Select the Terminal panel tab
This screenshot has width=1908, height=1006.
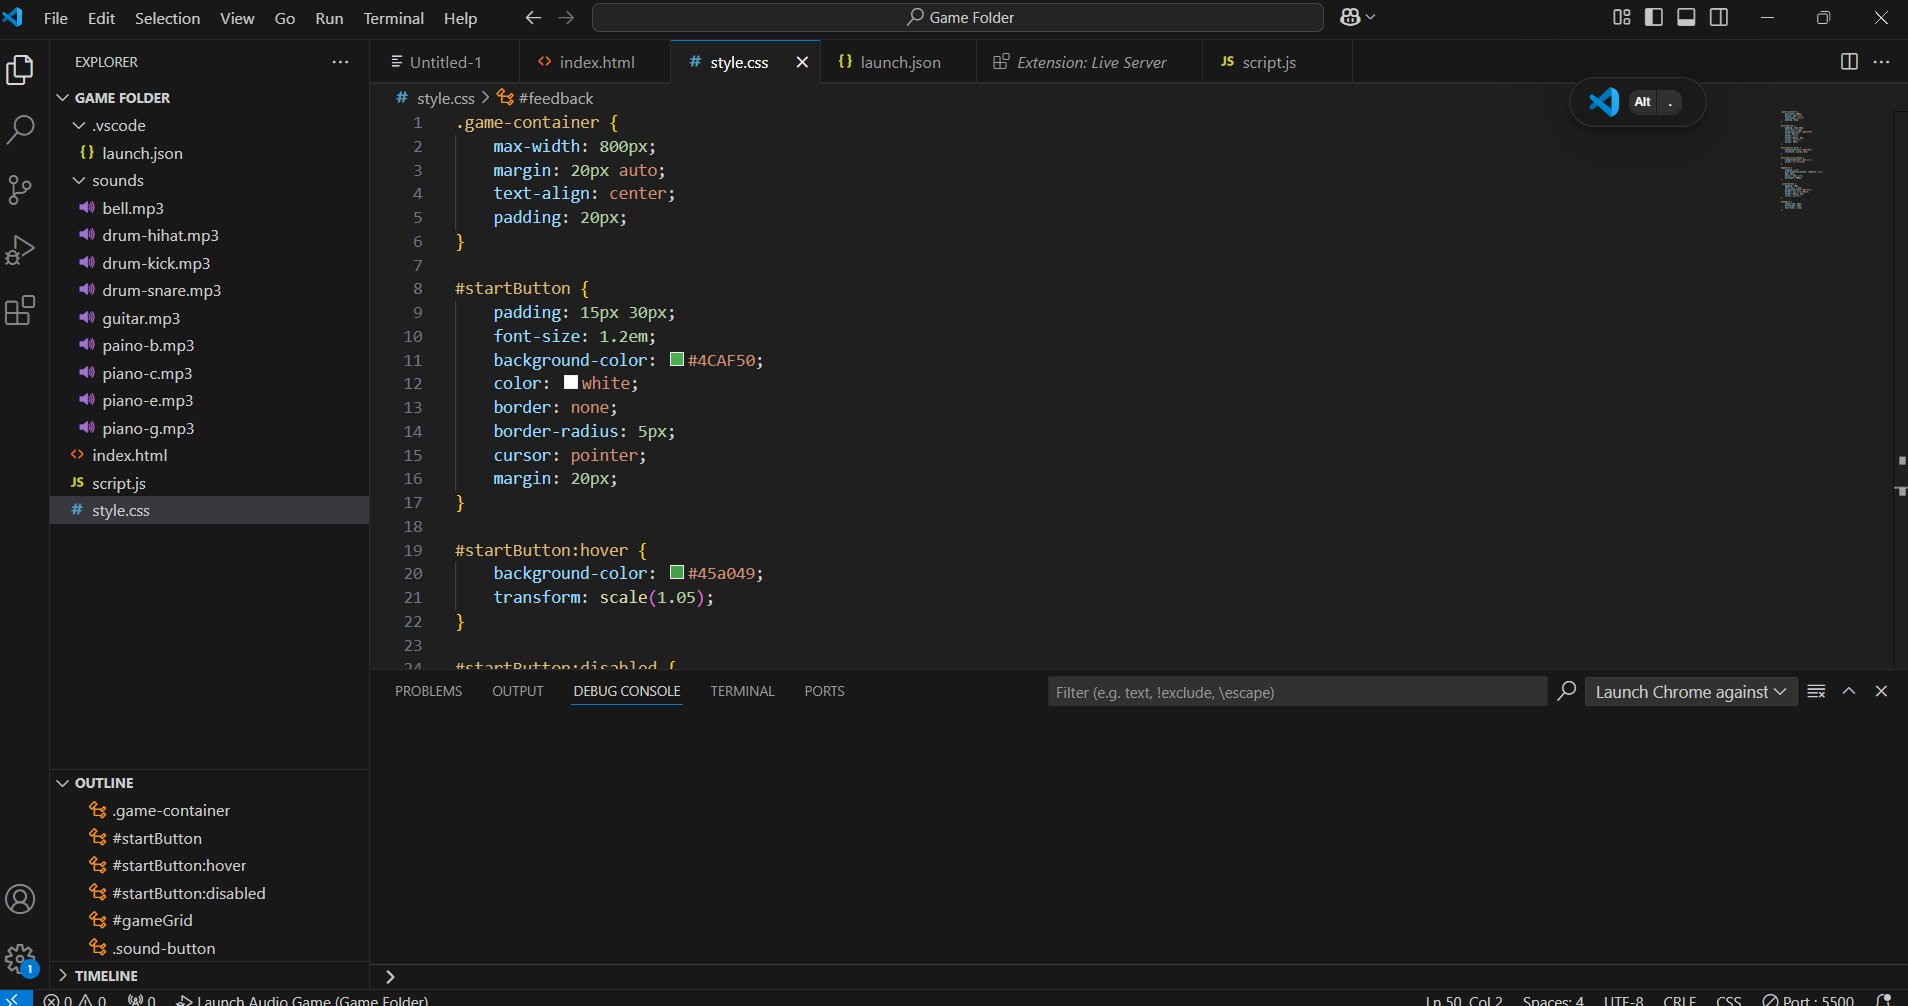pos(742,692)
